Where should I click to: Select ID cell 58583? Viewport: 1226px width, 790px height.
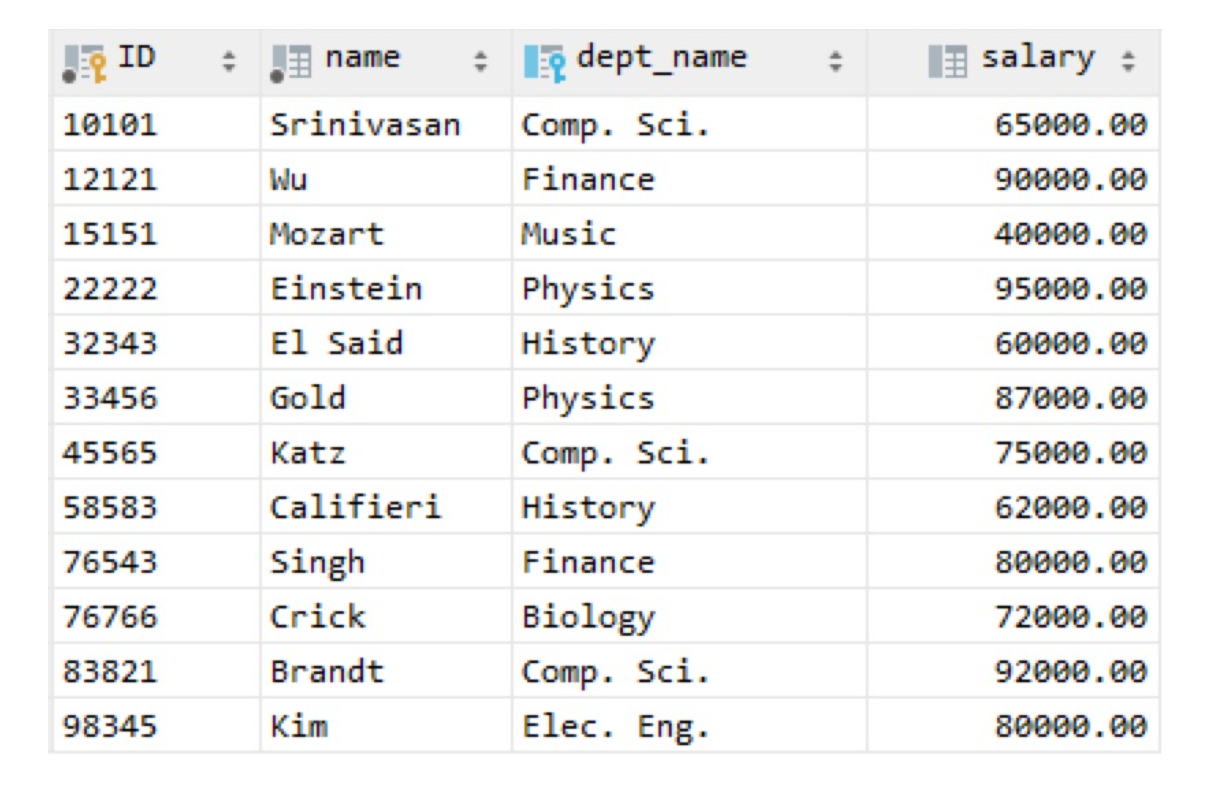coord(155,507)
